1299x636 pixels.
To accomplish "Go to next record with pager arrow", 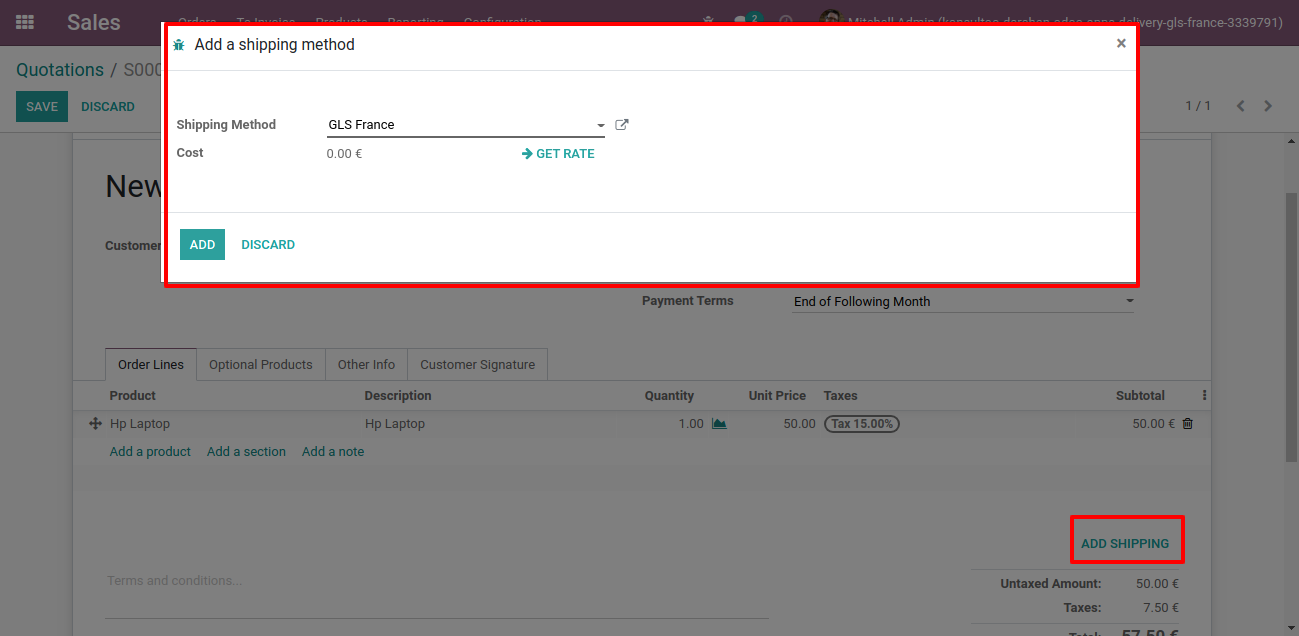I will pyautogui.click(x=1268, y=106).
